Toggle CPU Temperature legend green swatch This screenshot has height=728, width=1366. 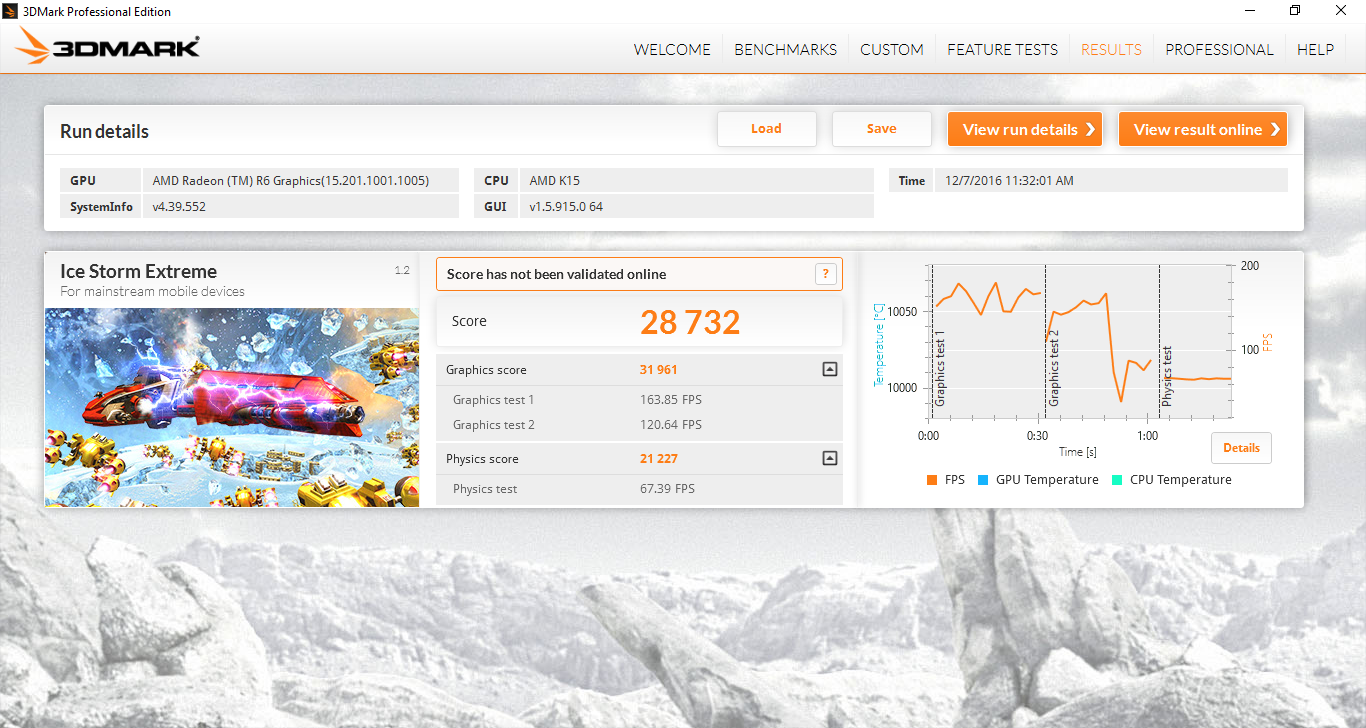1117,480
